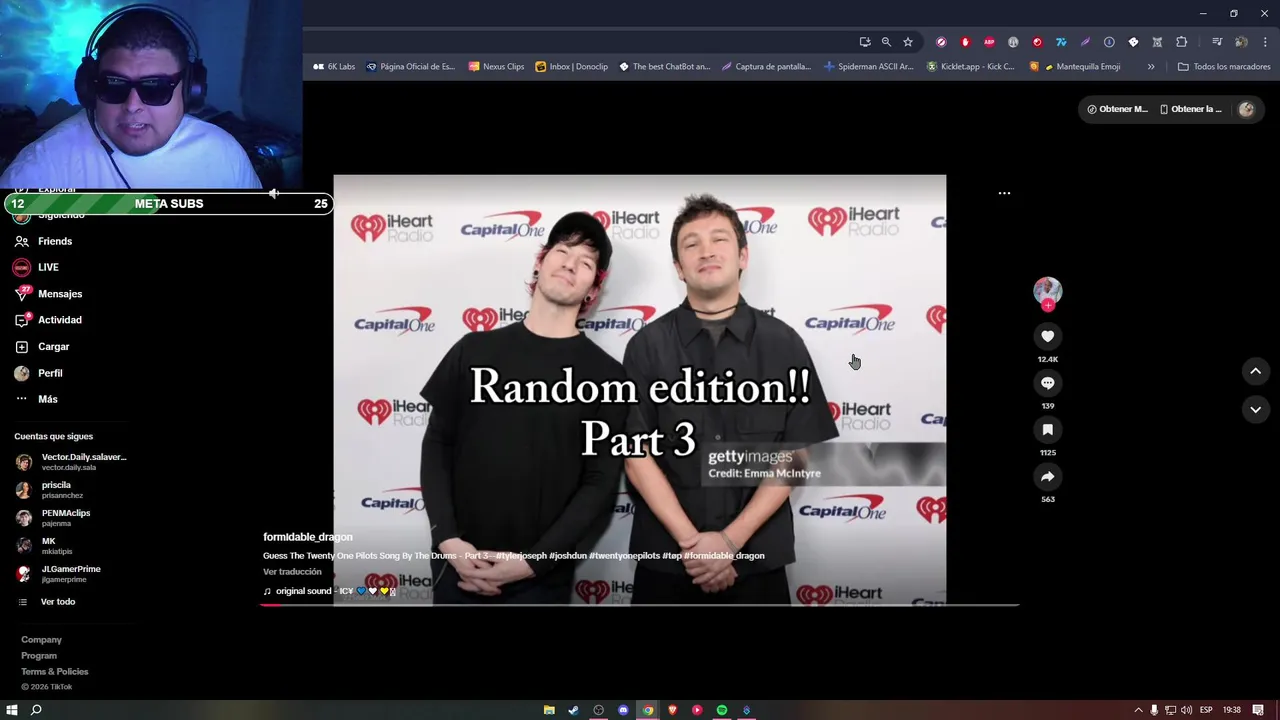Show more bookmarks with the double chevron

click(1151, 67)
